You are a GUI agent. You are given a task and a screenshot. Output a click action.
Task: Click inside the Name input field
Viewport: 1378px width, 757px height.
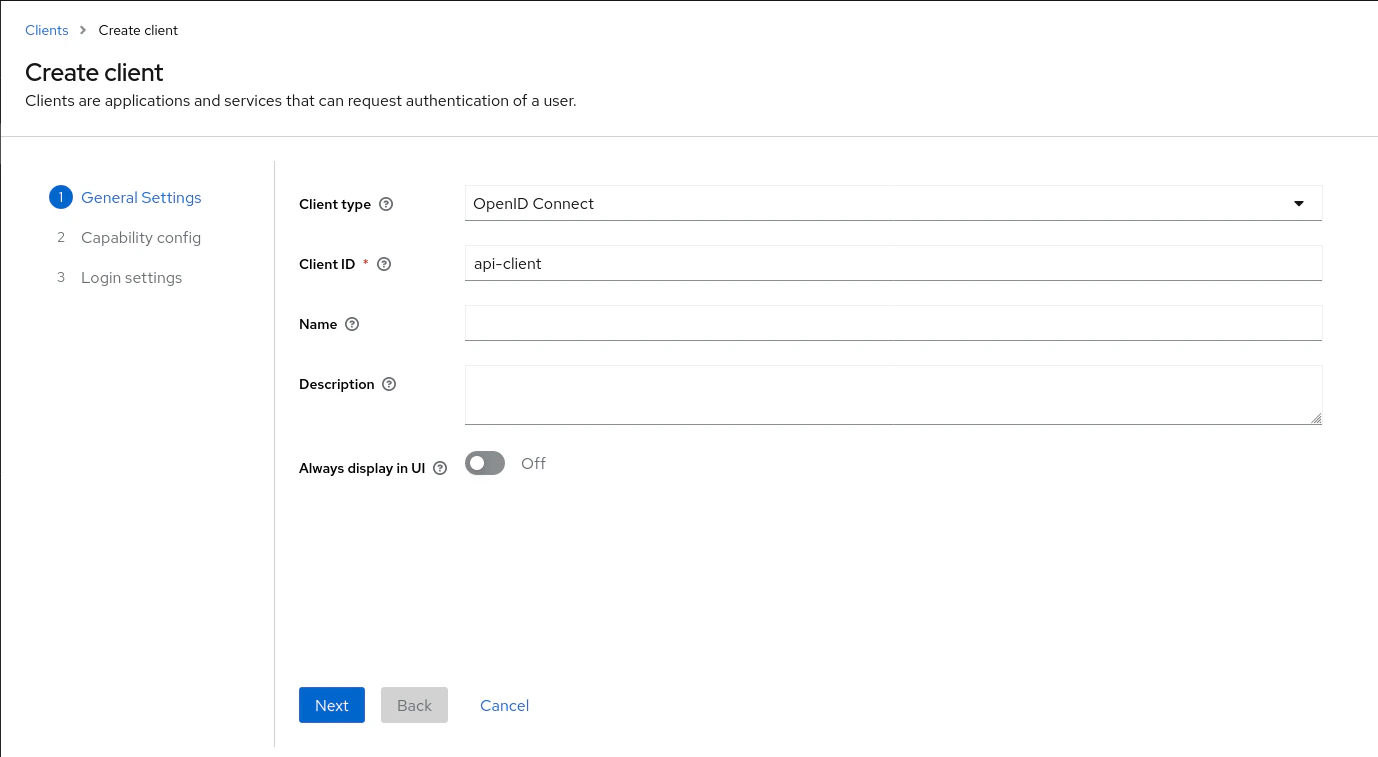pos(893,323)
